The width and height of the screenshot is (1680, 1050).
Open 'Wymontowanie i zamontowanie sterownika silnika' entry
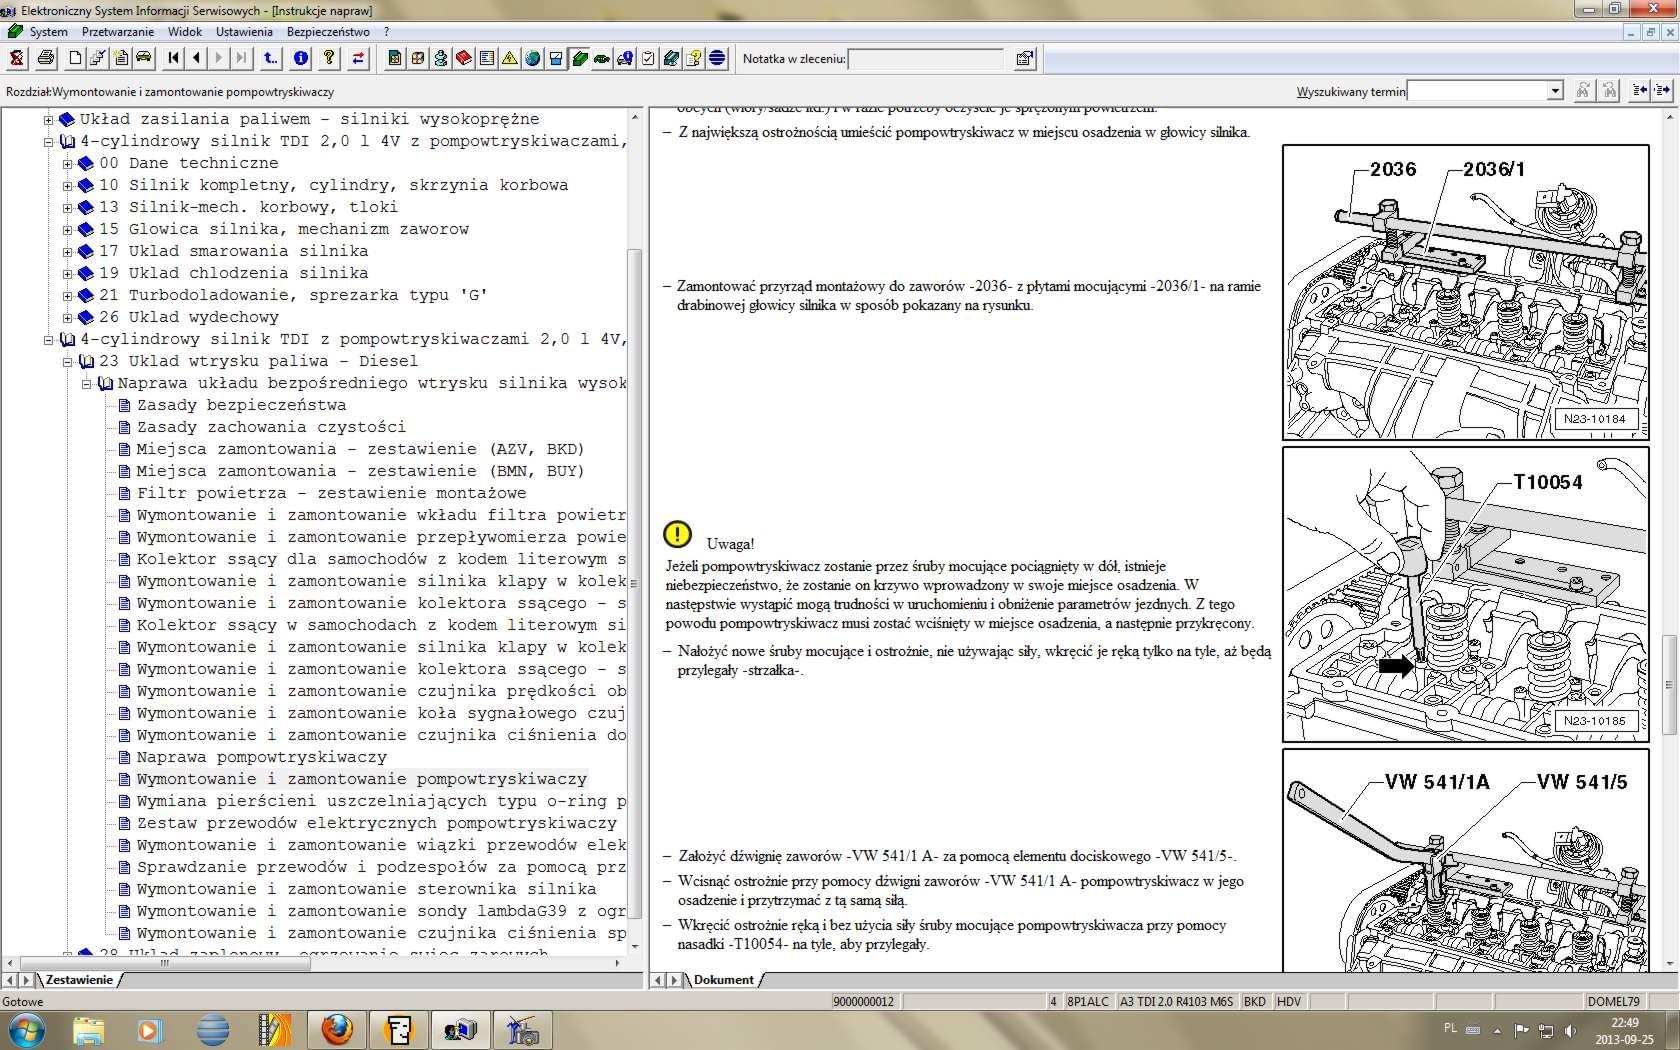pyautogui.click(x=366, y=889)
